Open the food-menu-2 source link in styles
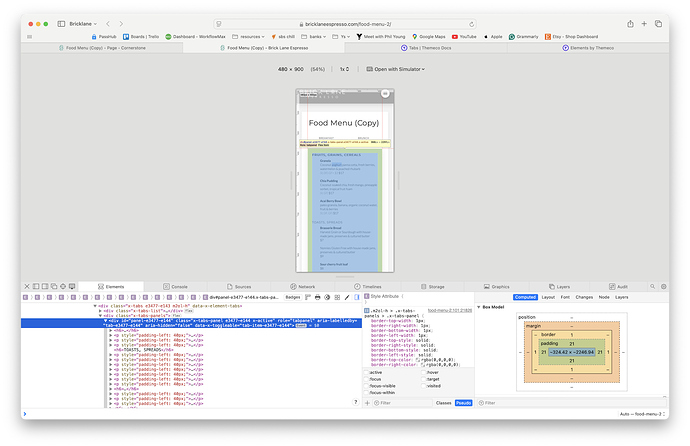Viewport: 690px width, 446px height. coord(449,311)
